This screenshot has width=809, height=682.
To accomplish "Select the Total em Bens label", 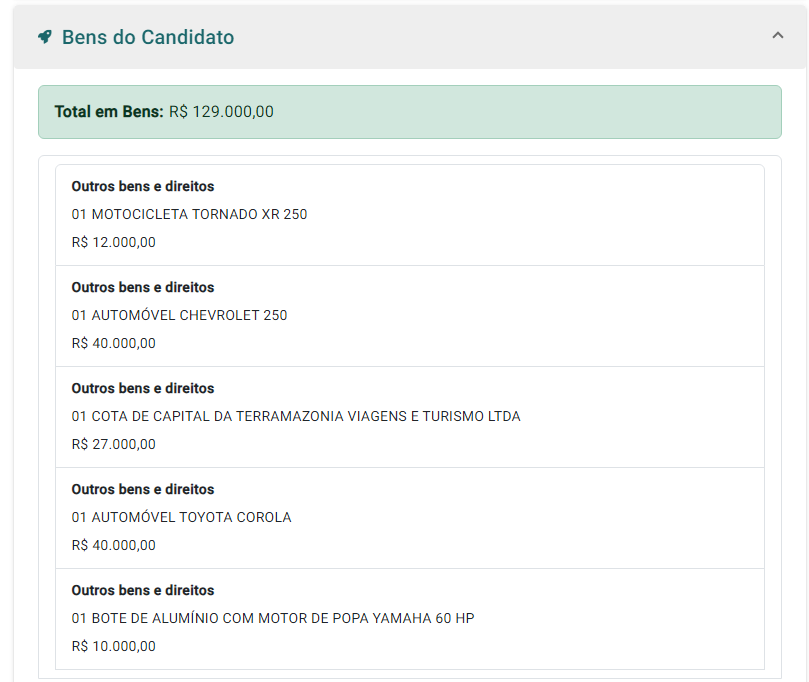I will click(108, 112).
